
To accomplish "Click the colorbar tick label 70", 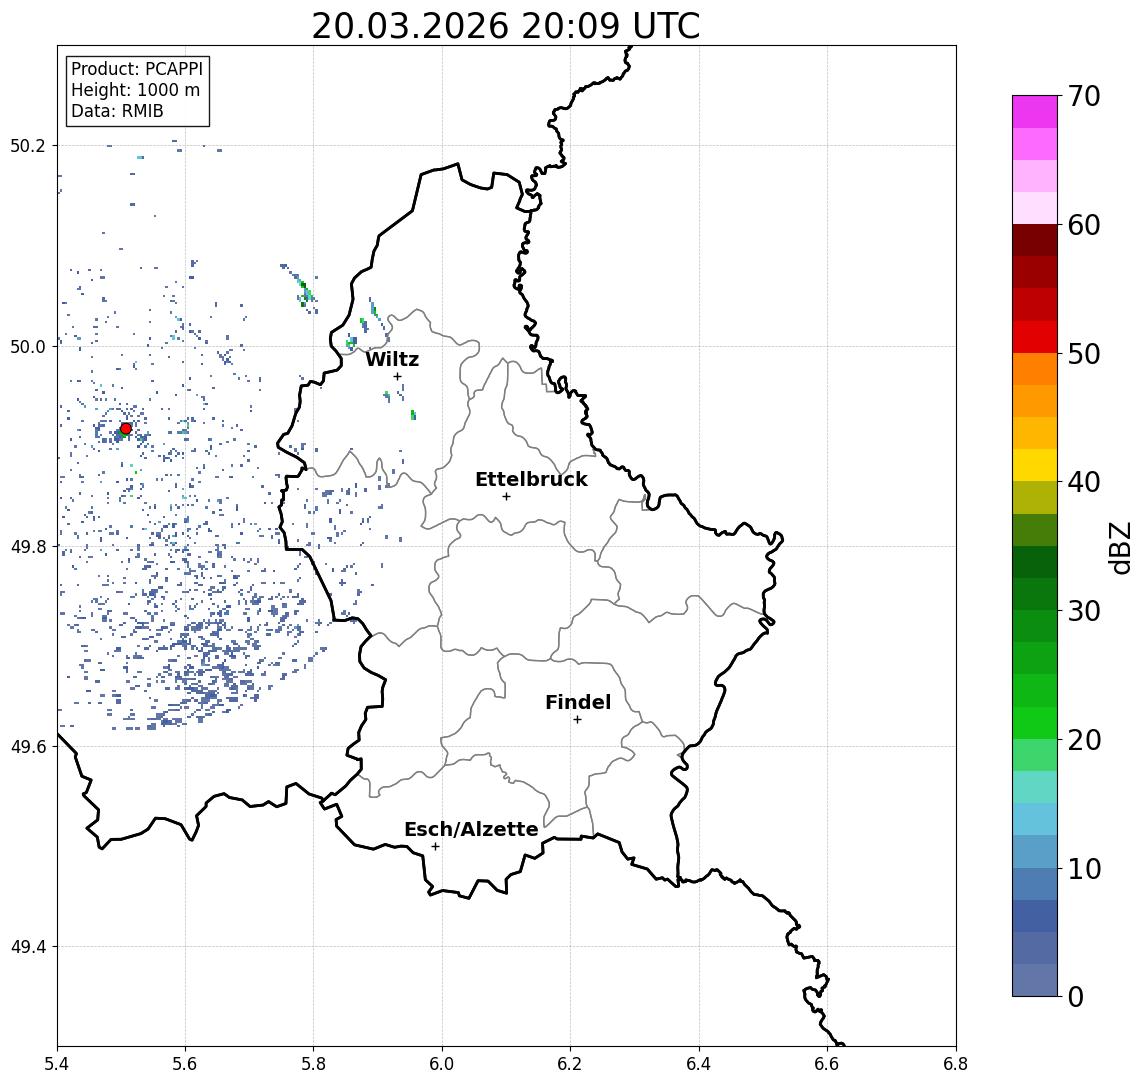I will click(1084, 96).
